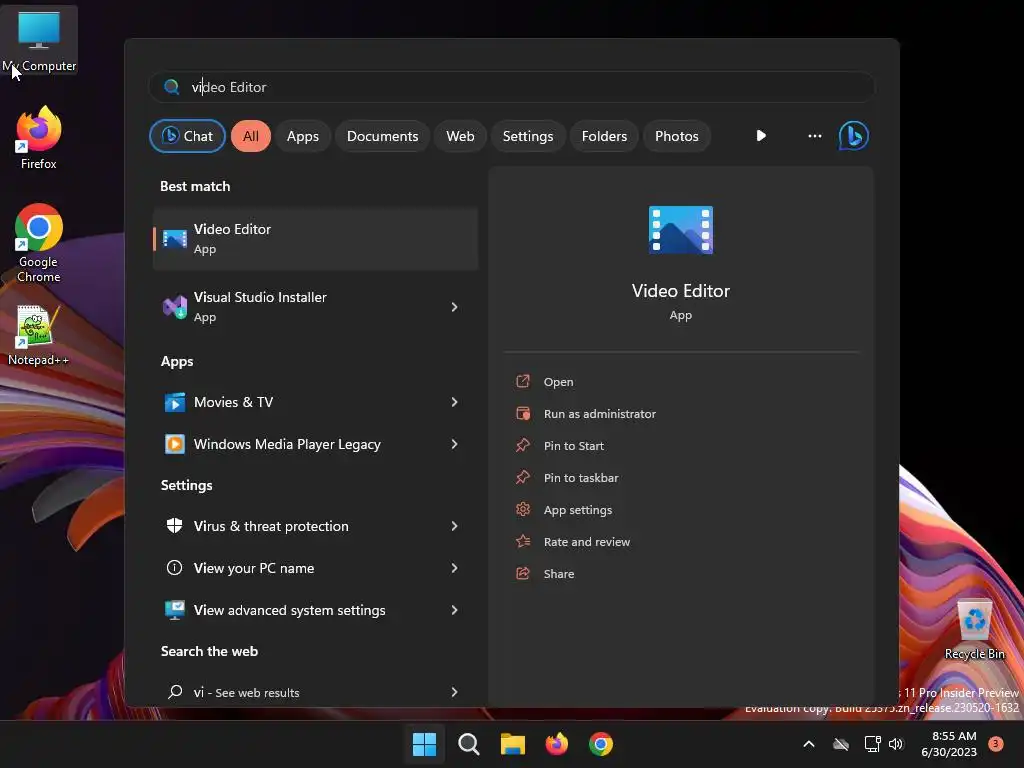The width and height of the screenshot is (1024, 768).
Task: Click the network tray icon
Action: [x=872, y=744]
